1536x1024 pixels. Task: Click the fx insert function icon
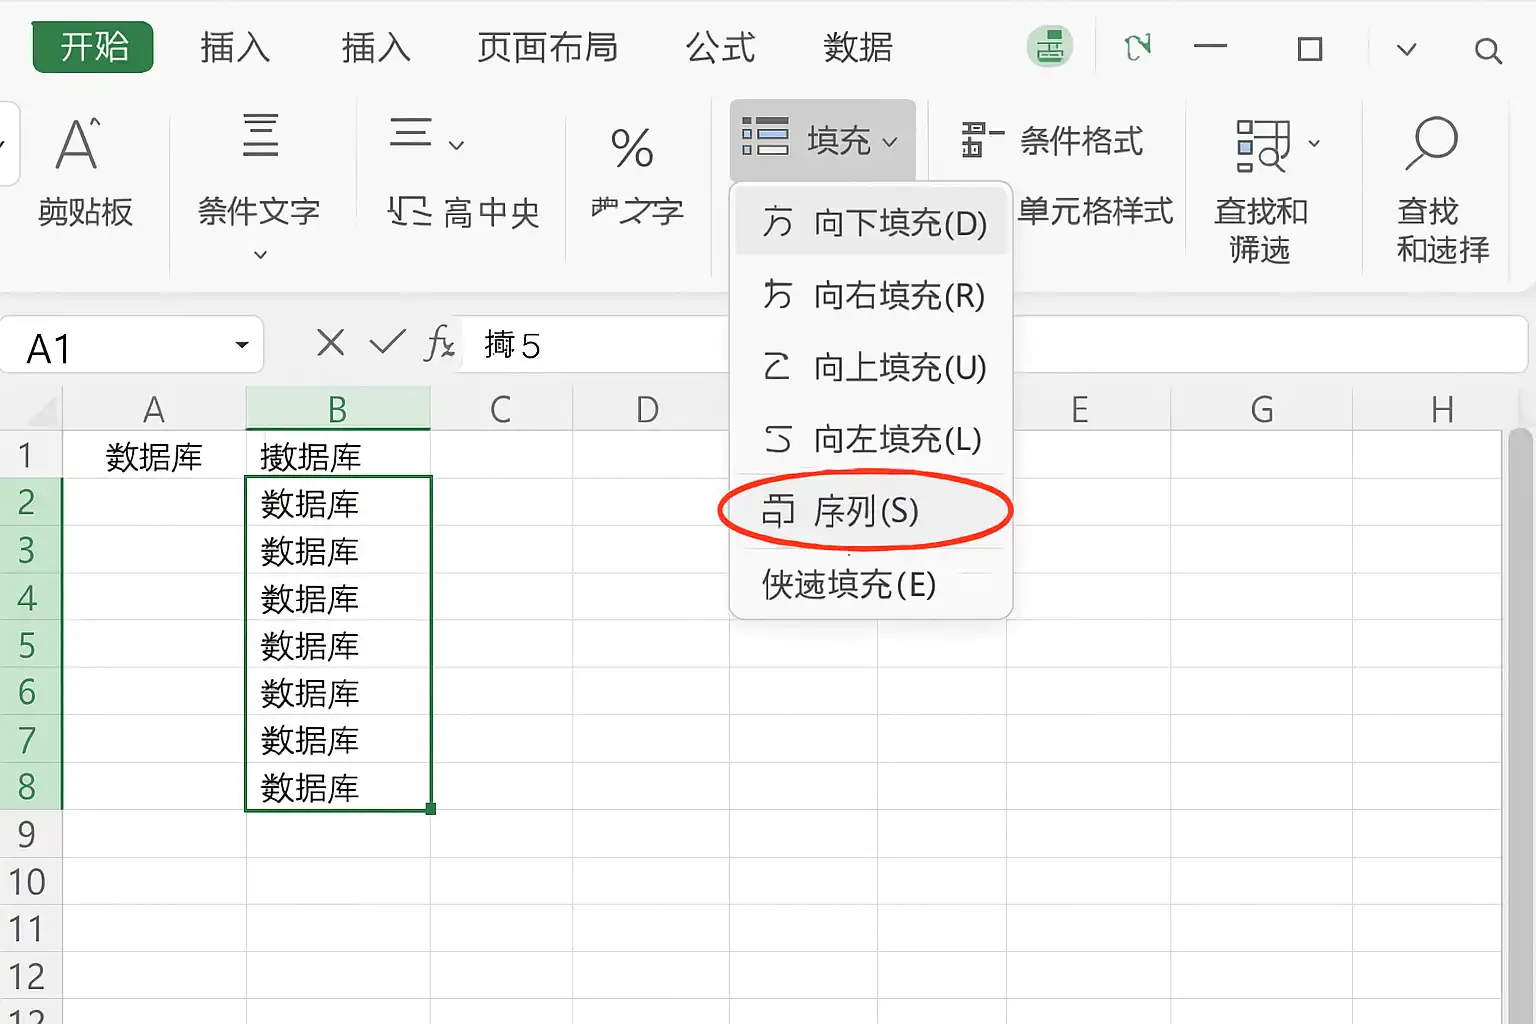point(440,343)
